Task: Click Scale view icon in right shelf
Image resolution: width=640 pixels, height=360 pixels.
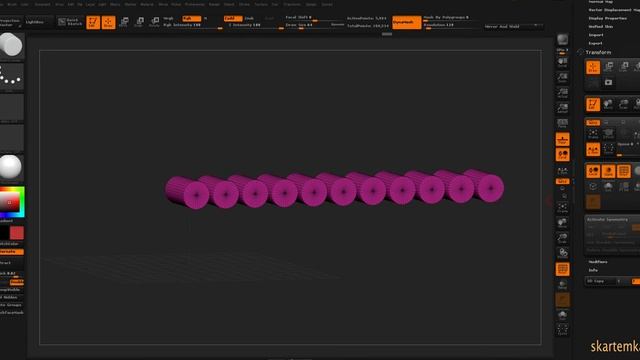Action: pyautogui.click(x=562, y=238)
